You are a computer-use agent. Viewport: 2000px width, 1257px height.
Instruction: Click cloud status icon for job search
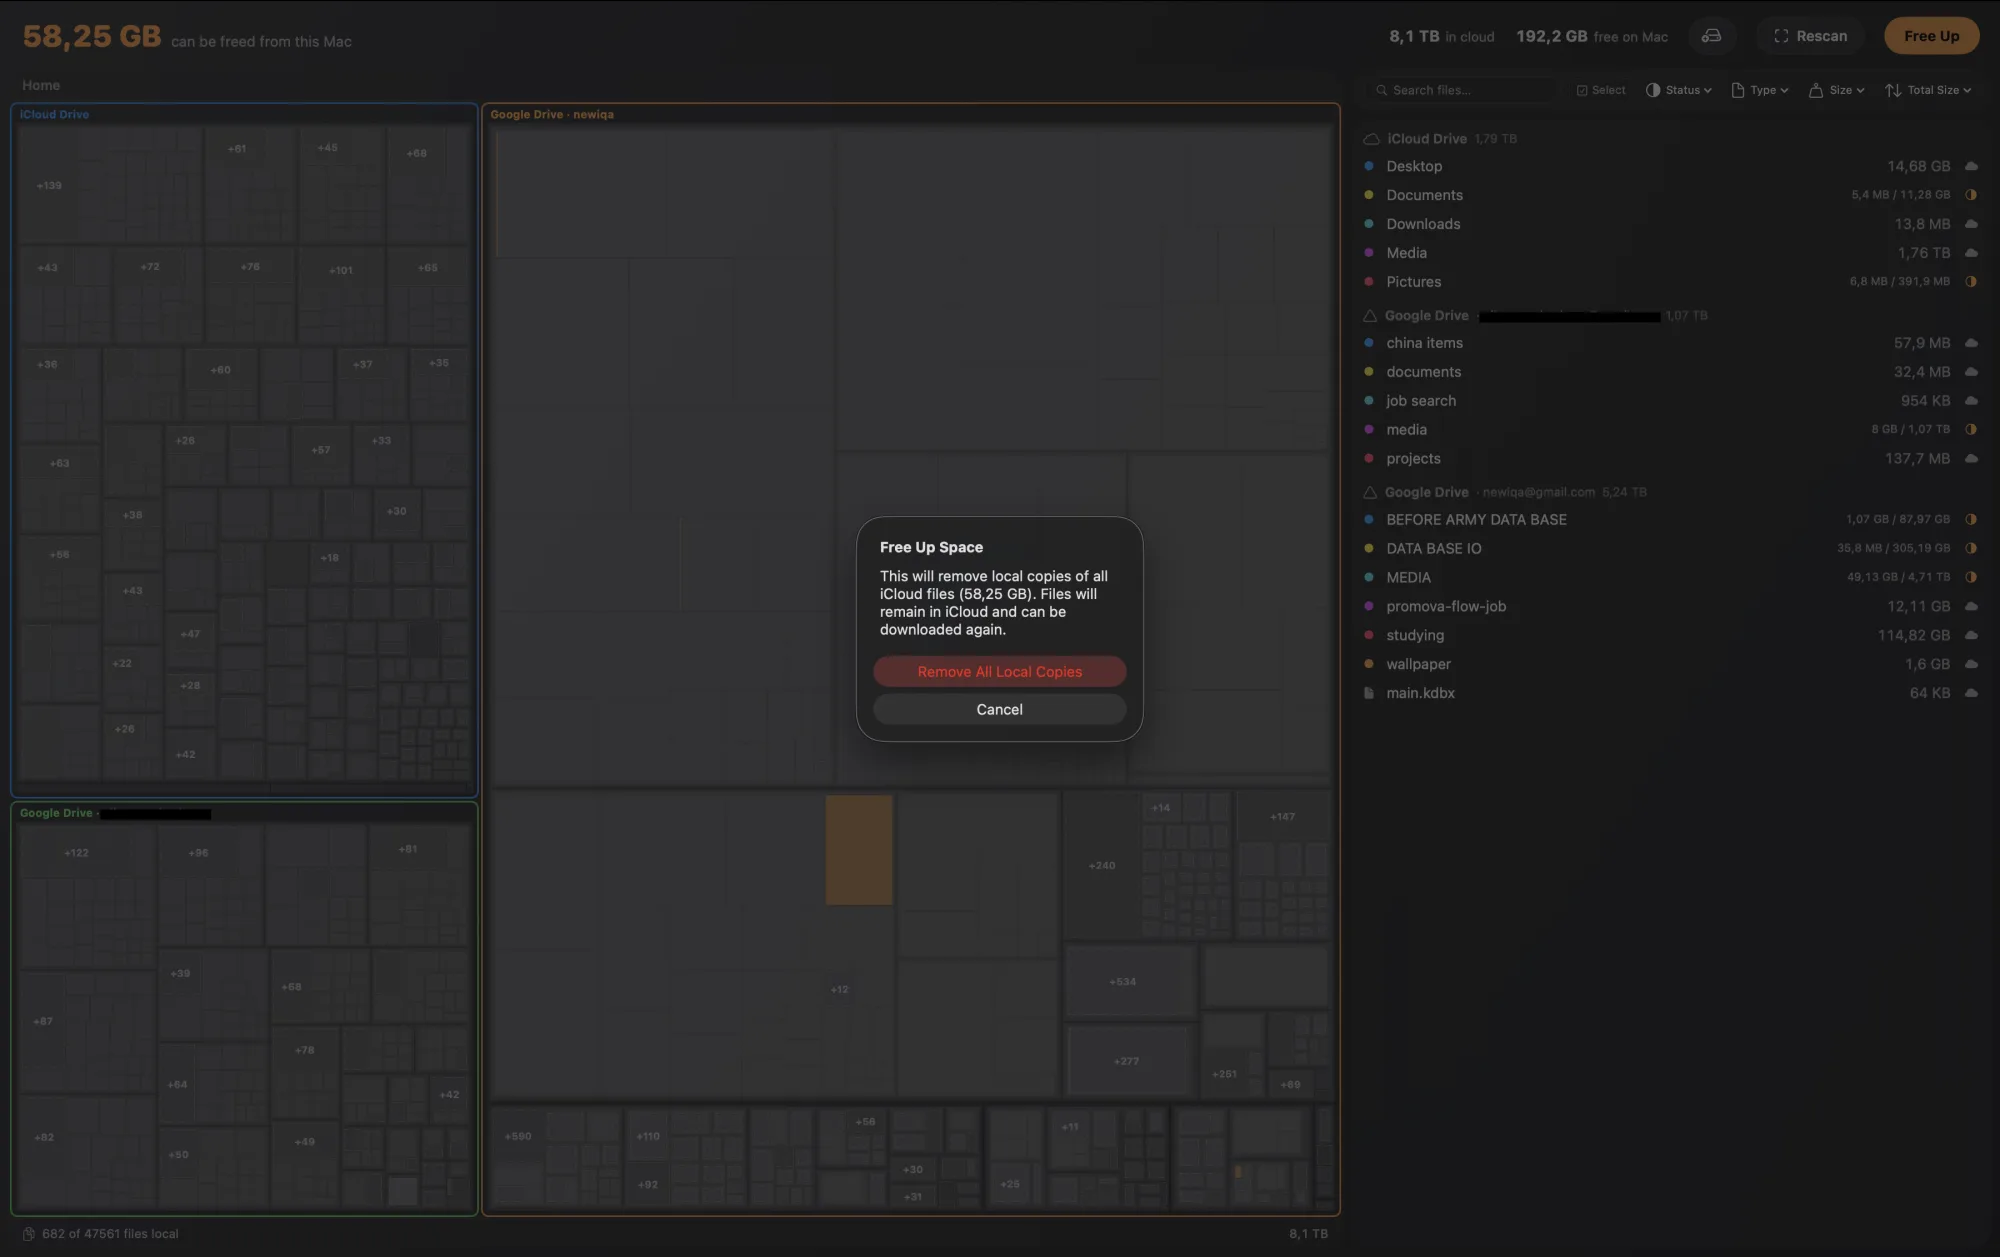(1971, 401)
